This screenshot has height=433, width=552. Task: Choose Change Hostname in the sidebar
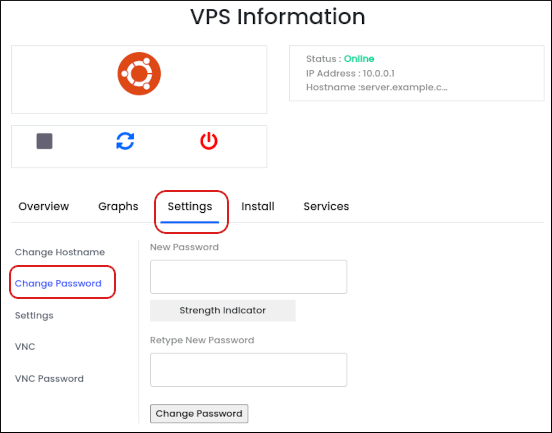pos(60,252)
